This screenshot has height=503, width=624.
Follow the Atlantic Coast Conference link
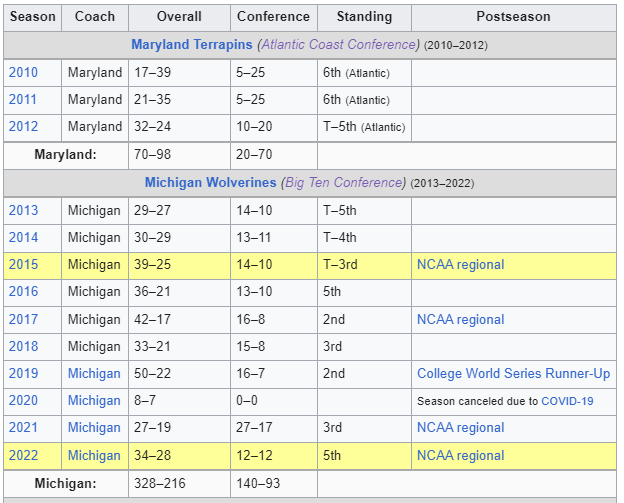tap(338, 45)
